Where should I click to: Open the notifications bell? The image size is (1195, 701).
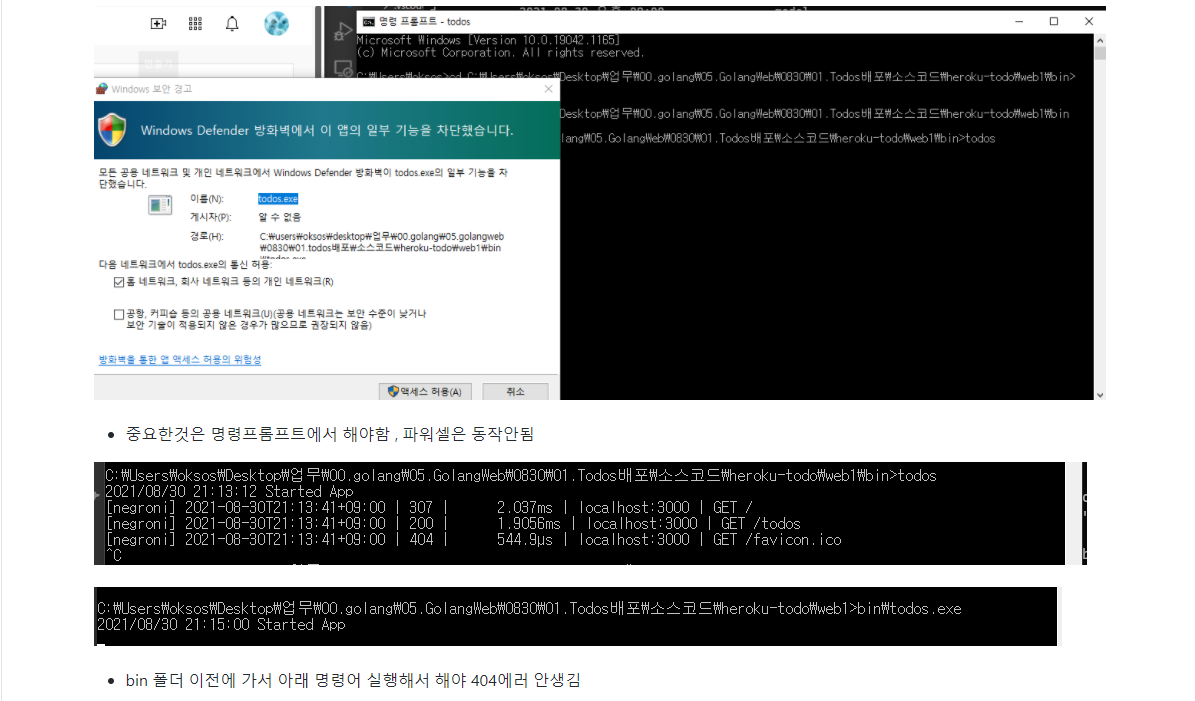(x=232, y=24)
